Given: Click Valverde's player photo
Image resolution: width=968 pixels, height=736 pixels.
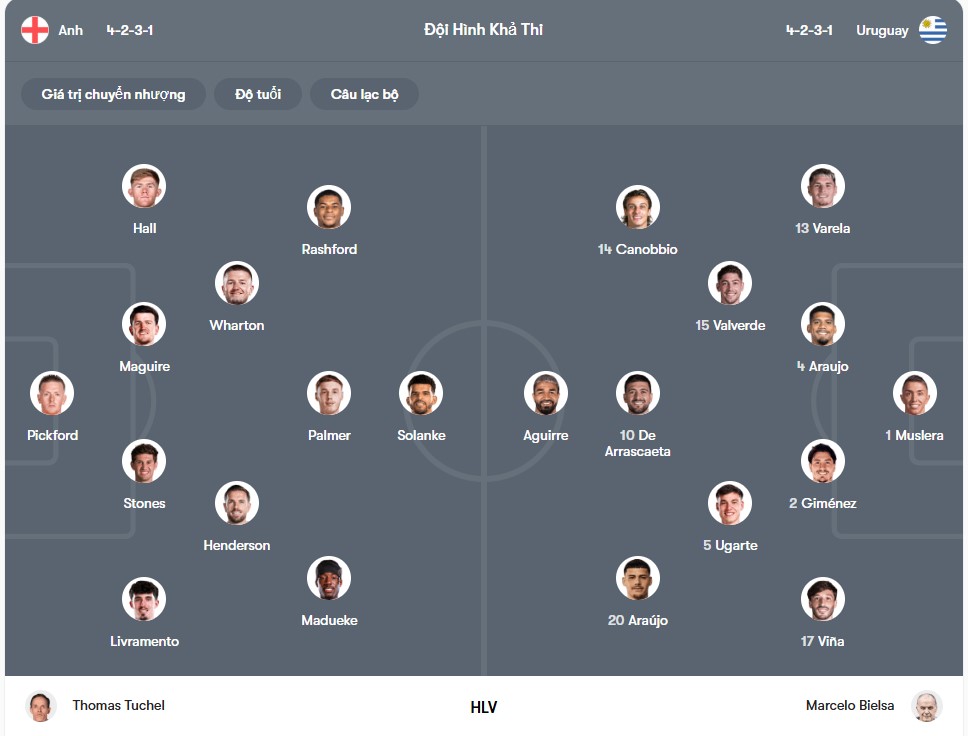Looking at the screenshot, I should pos(730,282).
